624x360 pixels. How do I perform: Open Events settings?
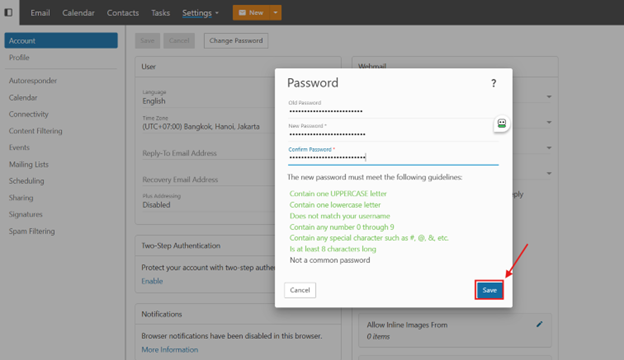pyautogui.click(x=19, y=148)
